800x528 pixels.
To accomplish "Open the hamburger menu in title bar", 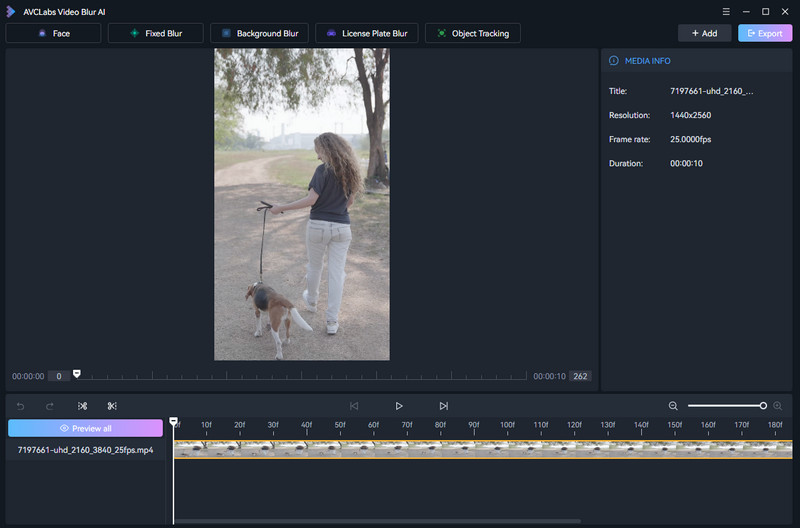I will click(x=725, y=11).
